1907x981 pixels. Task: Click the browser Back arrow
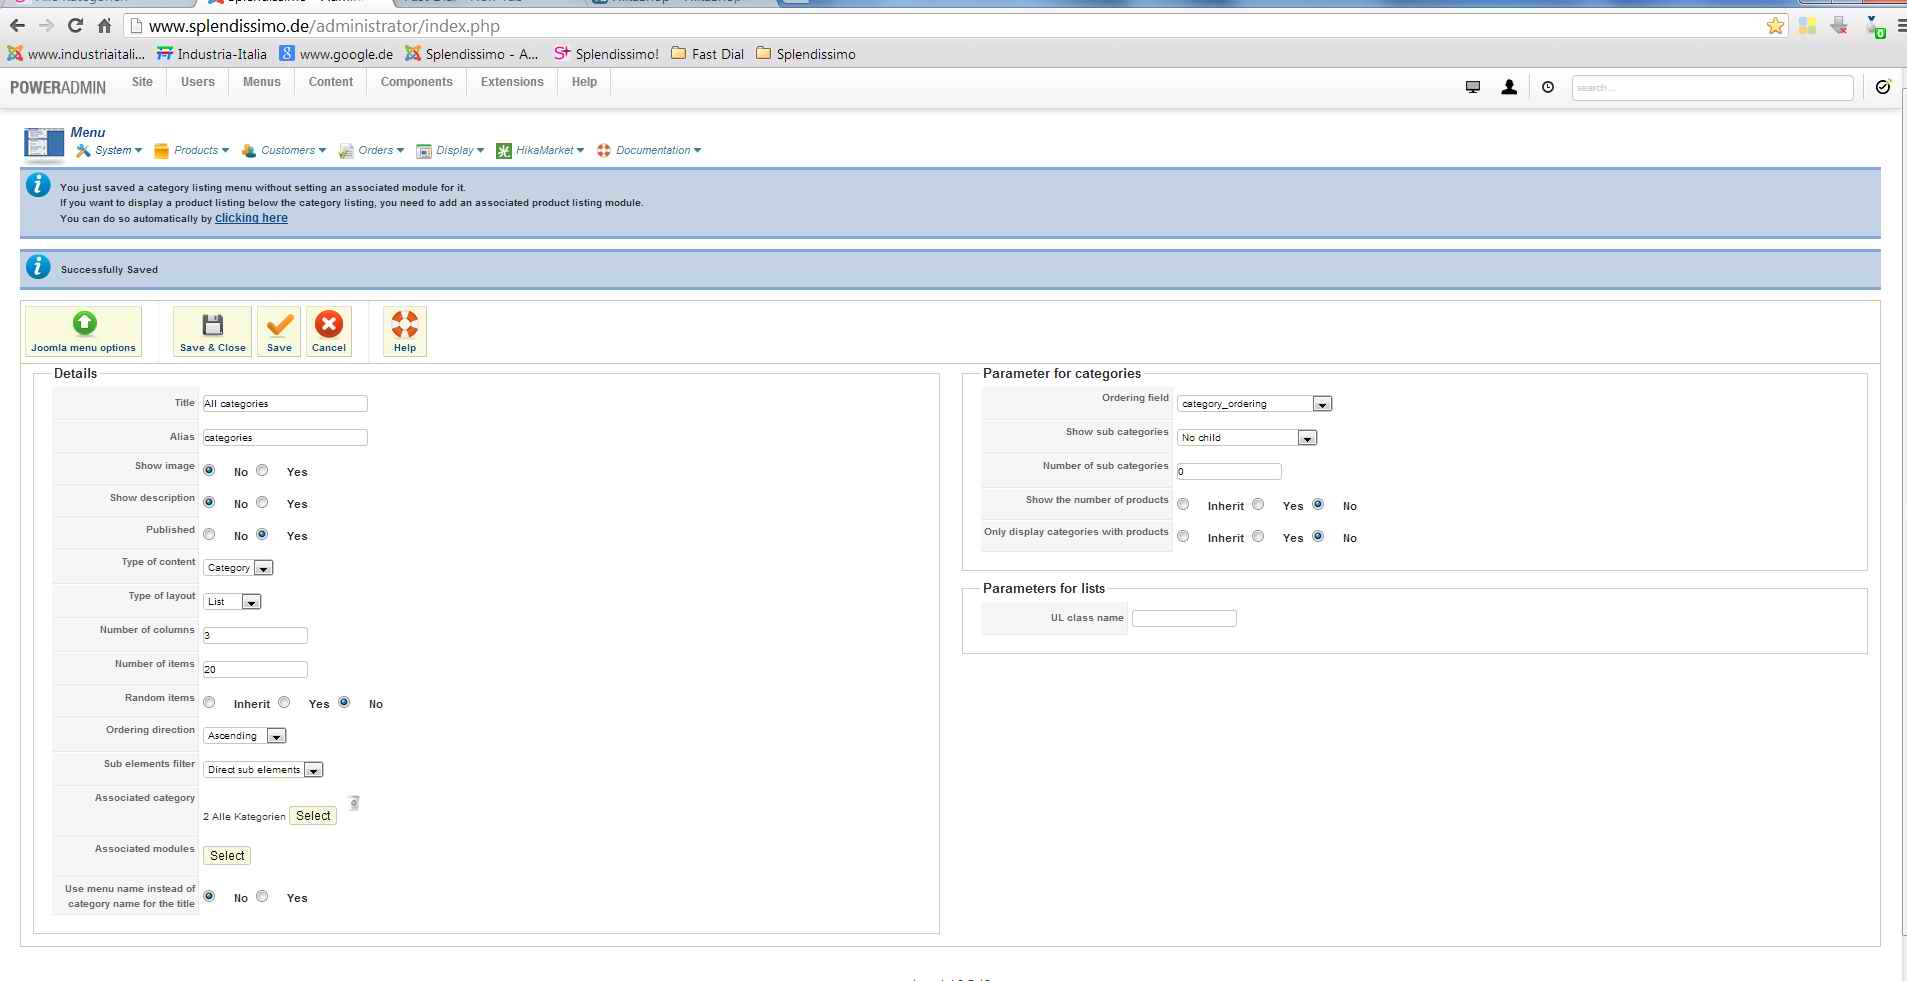pos(17,26)
